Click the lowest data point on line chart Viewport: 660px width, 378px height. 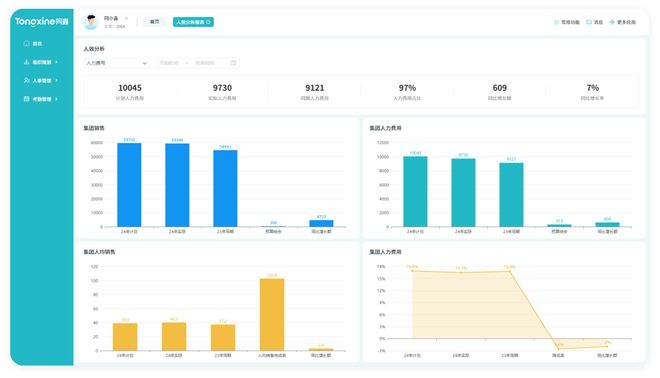558,349
